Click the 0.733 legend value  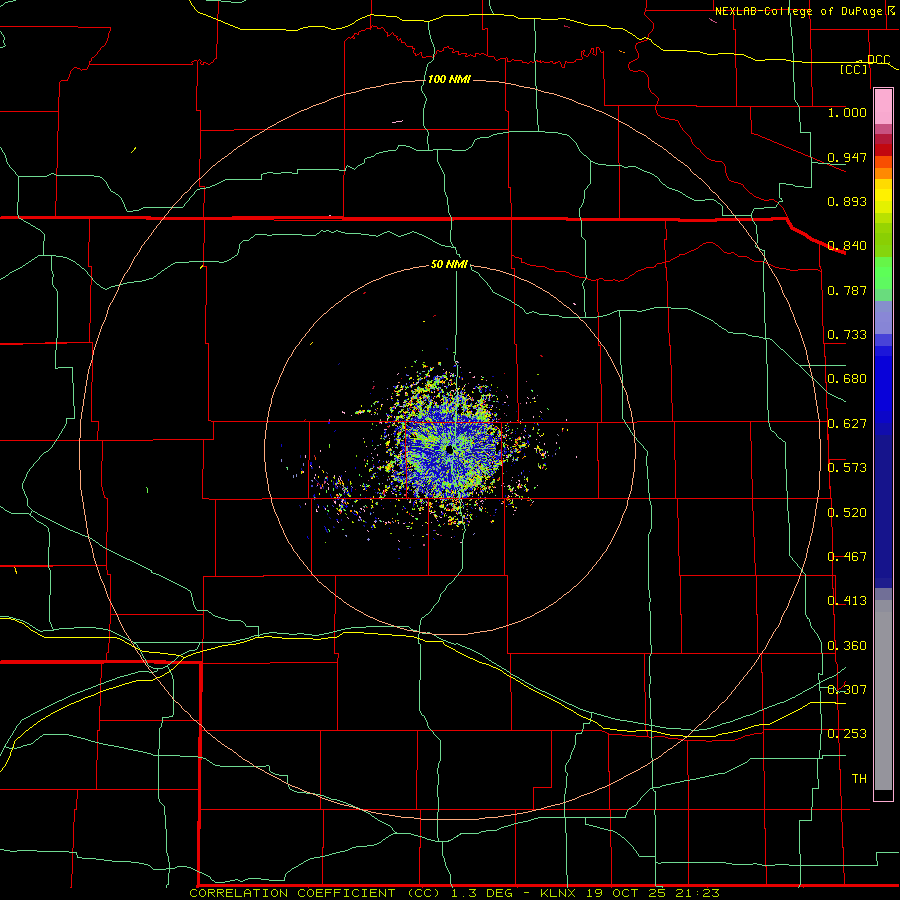click(x=847, y=335)
